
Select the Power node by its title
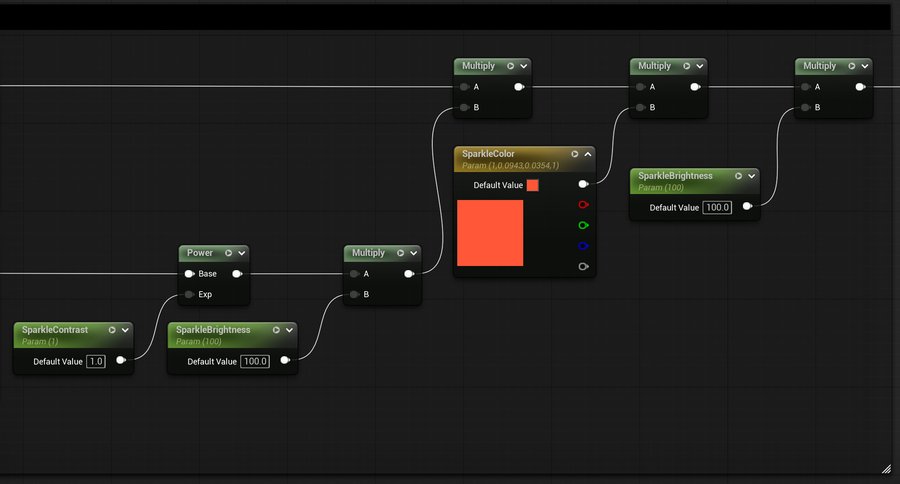[x=200, y=253]
